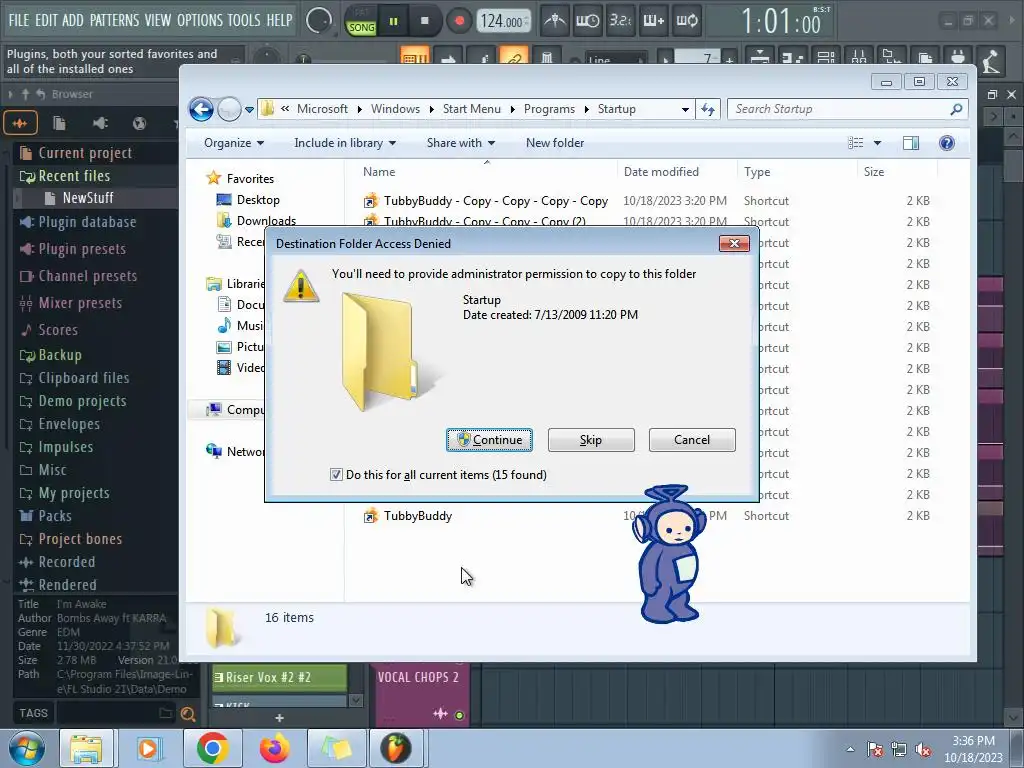The height and width of the screenshot is (768, 1024).
Task: Toggle the Explorer preview pane icon
Action: [x=911, y=143]
